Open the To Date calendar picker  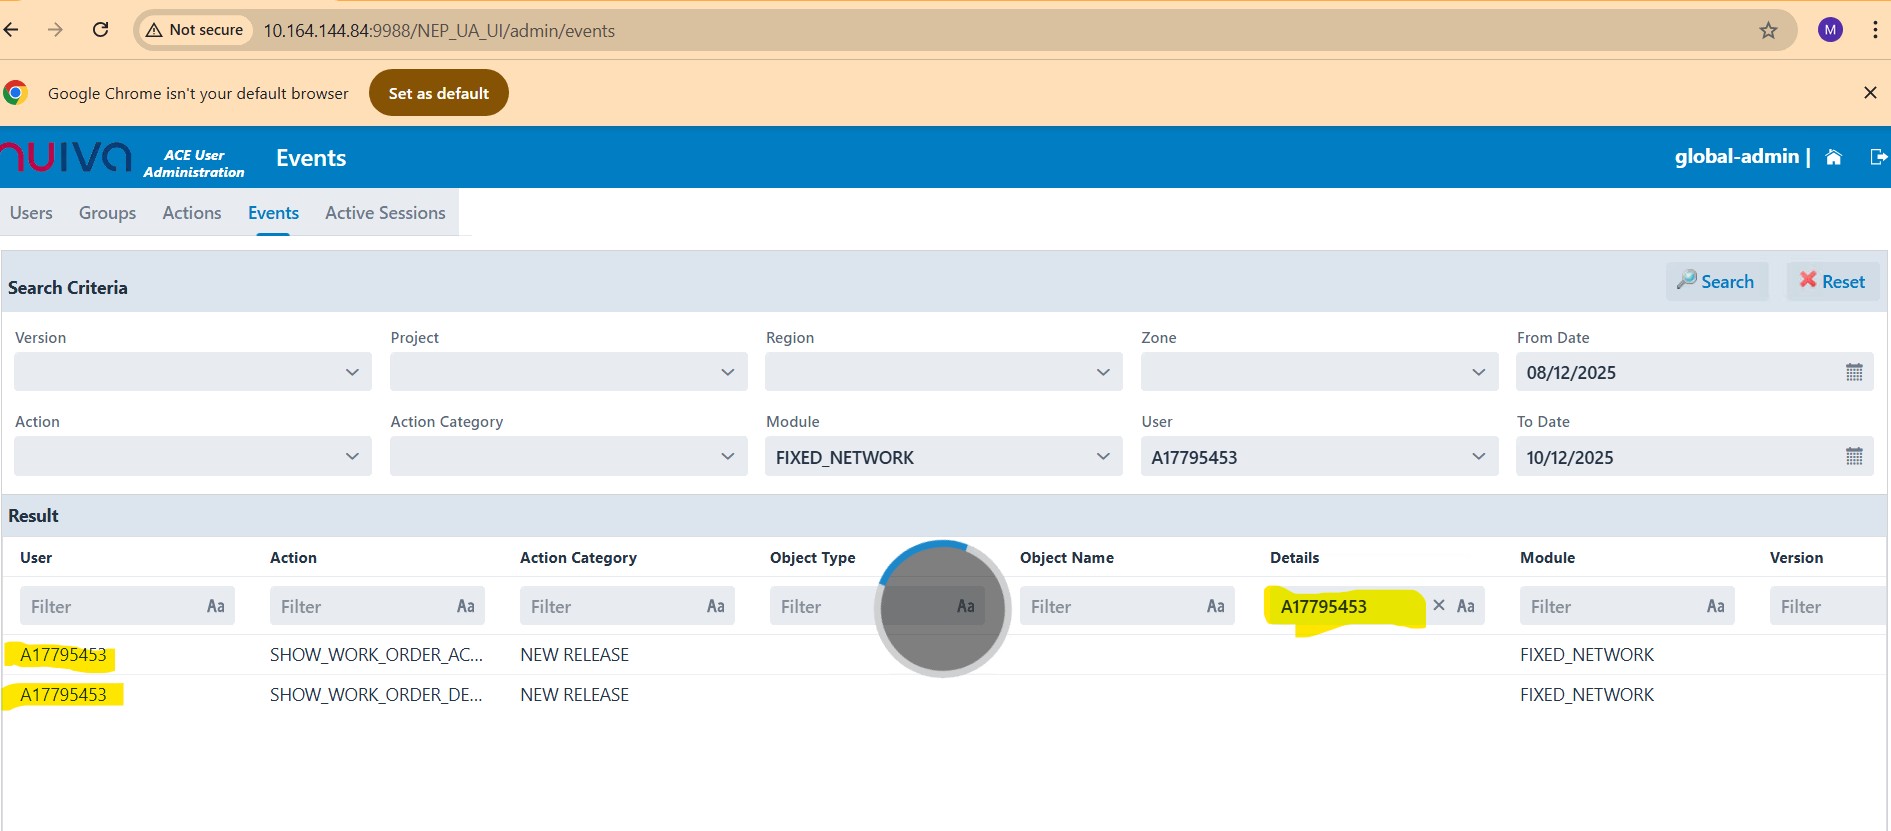pyautogui.click(x=1853, y=457)
